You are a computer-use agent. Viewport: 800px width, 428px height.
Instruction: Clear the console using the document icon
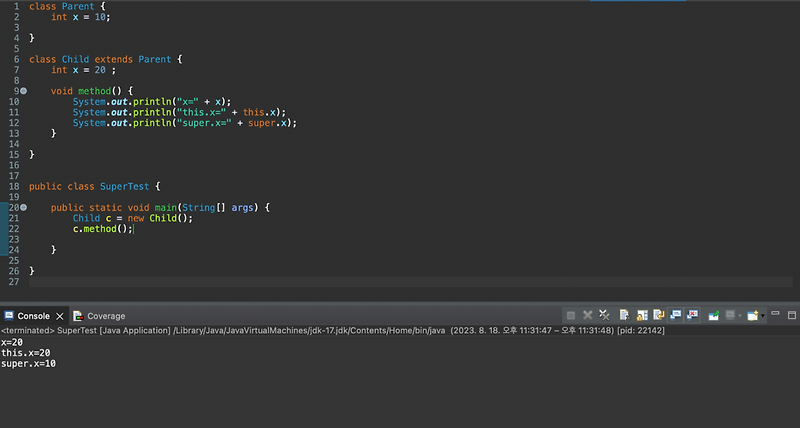pos(624,315)
